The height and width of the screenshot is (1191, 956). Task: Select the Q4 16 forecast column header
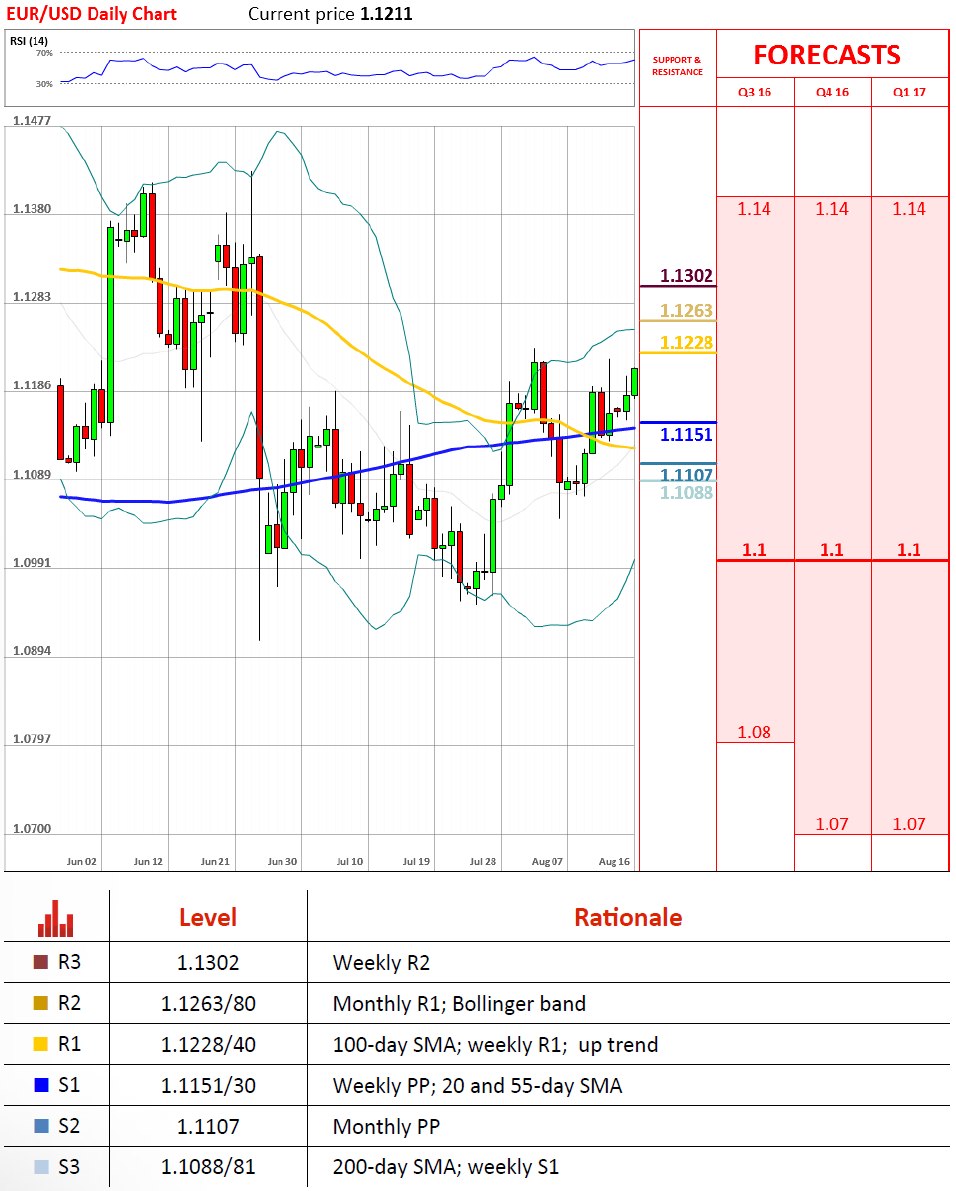(832, 92)
